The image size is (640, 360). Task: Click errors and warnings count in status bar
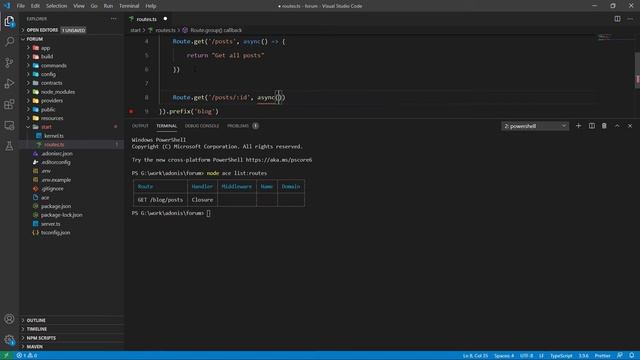click(x=27, y=356)
